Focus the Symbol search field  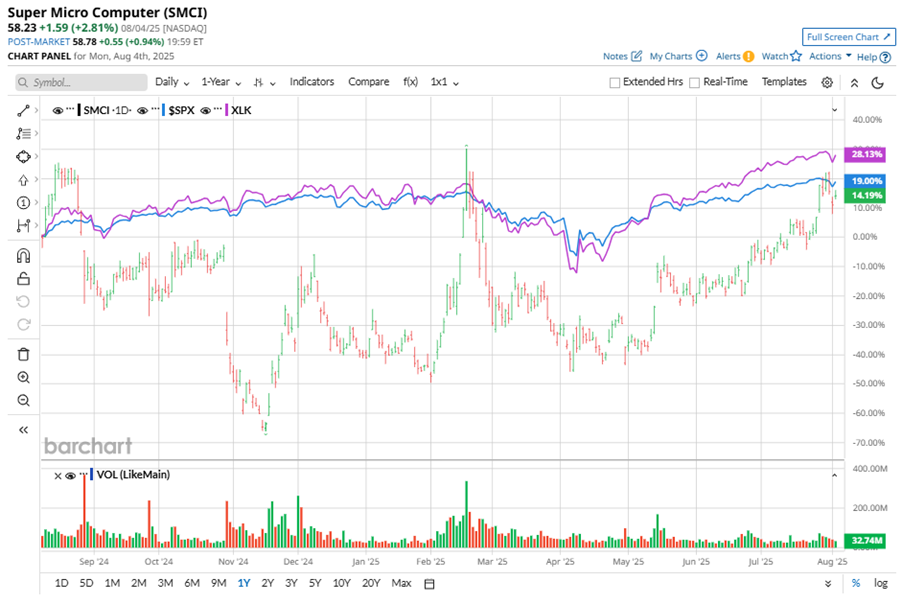pos(81,82)
